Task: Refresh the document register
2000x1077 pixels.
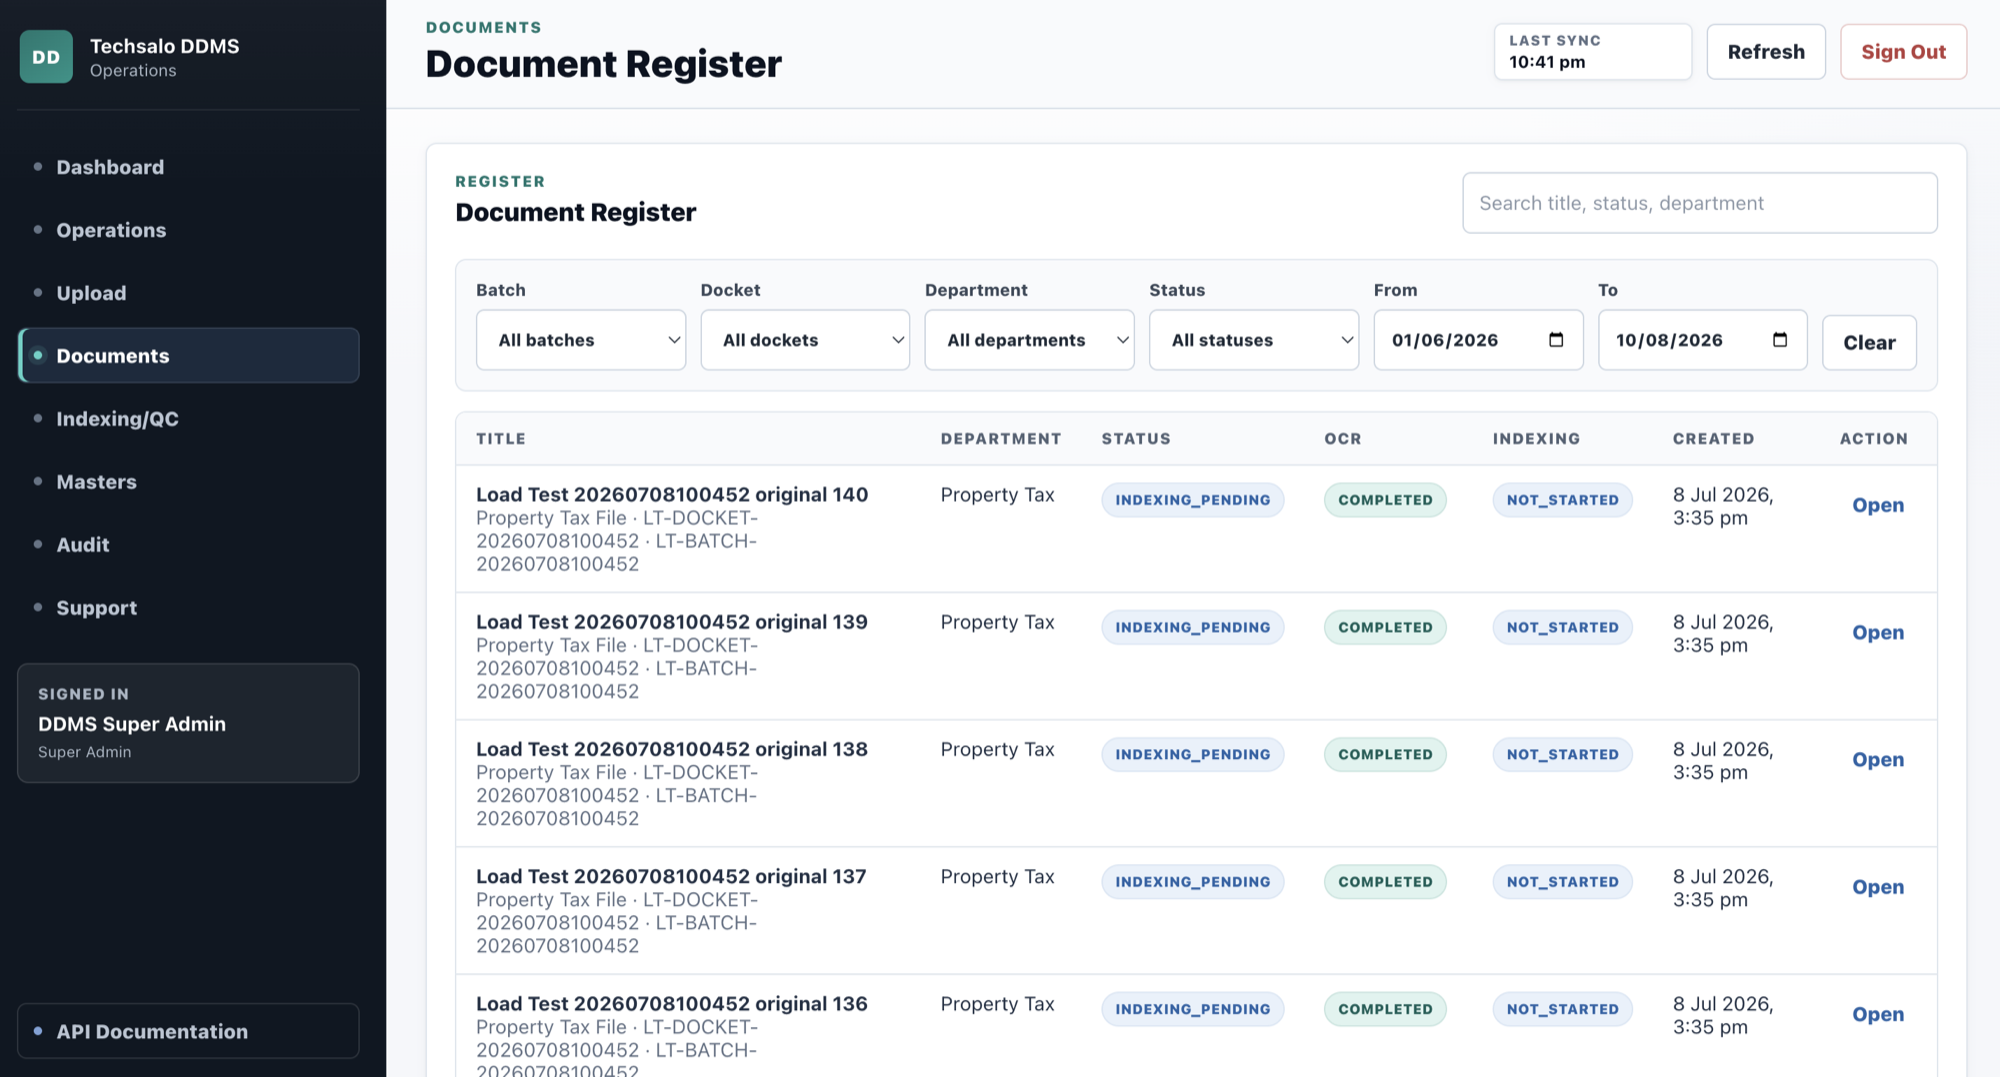Action: click(x=1766, y=52)
